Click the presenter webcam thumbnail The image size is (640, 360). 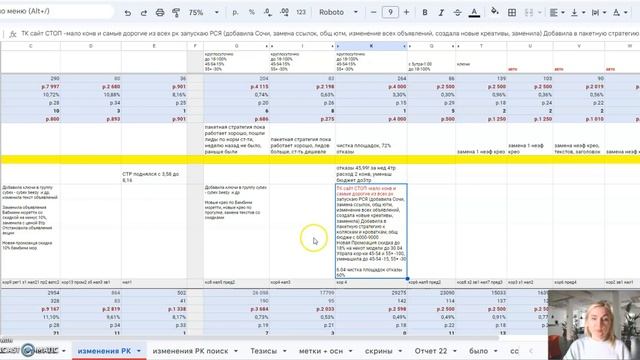point(594,325)
